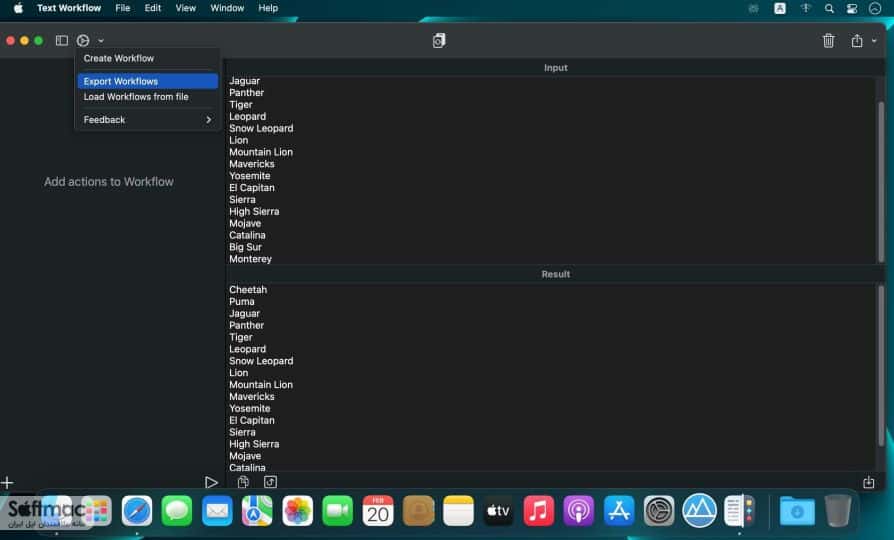Open the Help menu

(x=268, y=8)
